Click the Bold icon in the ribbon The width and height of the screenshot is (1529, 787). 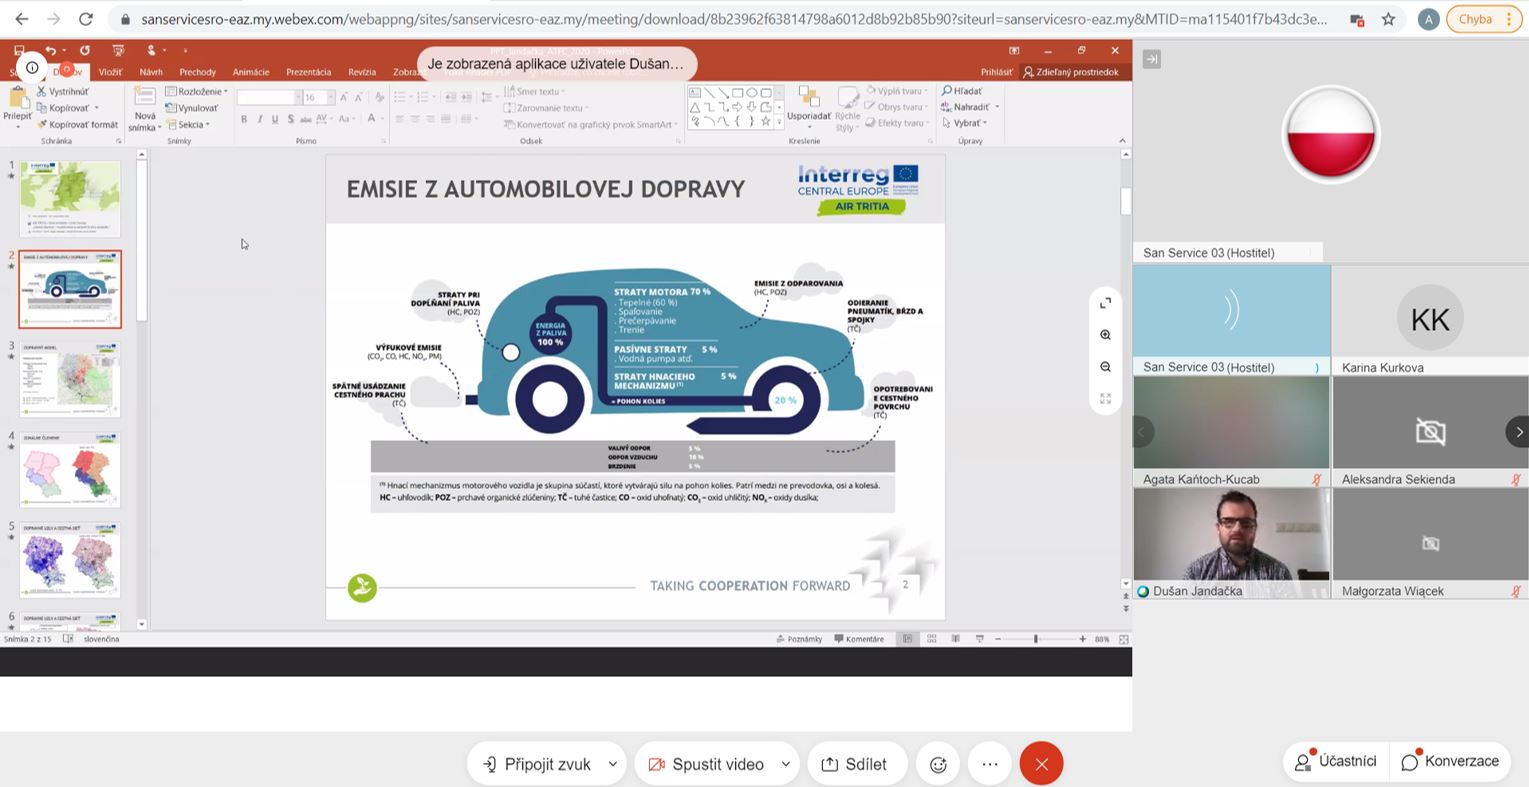[x=243, y=119]
